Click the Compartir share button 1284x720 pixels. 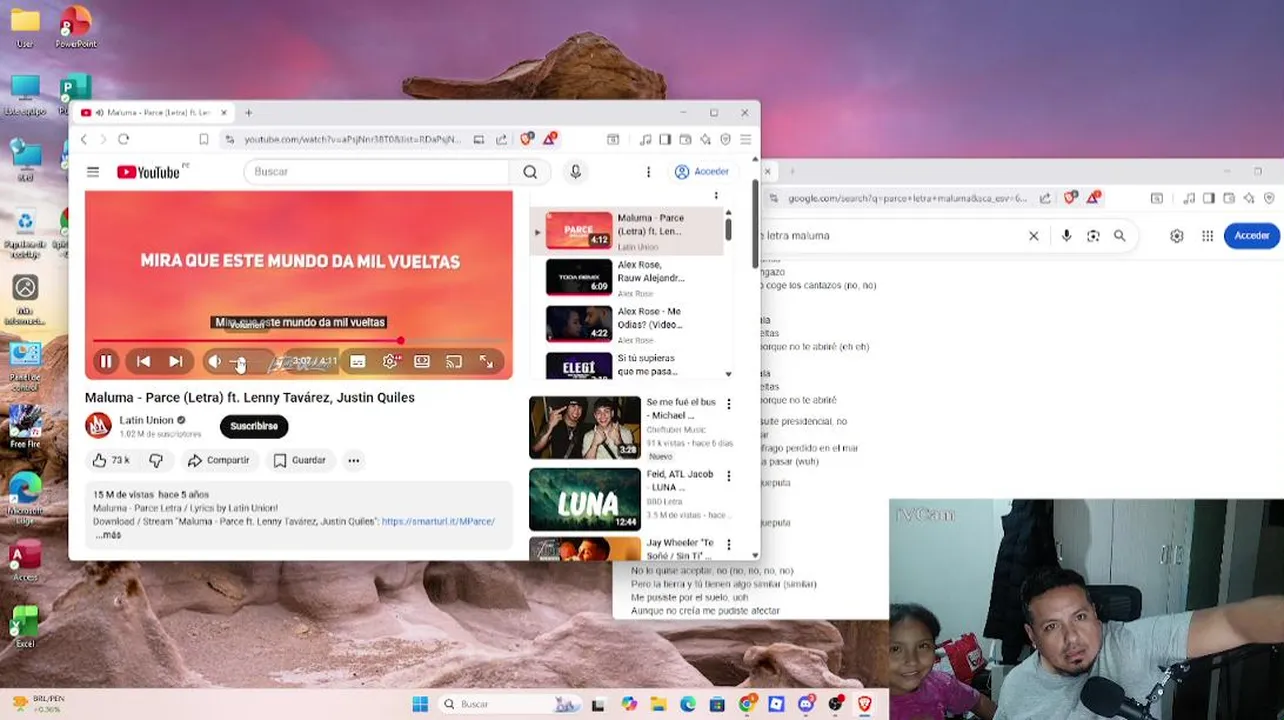[x=218, y=460]
